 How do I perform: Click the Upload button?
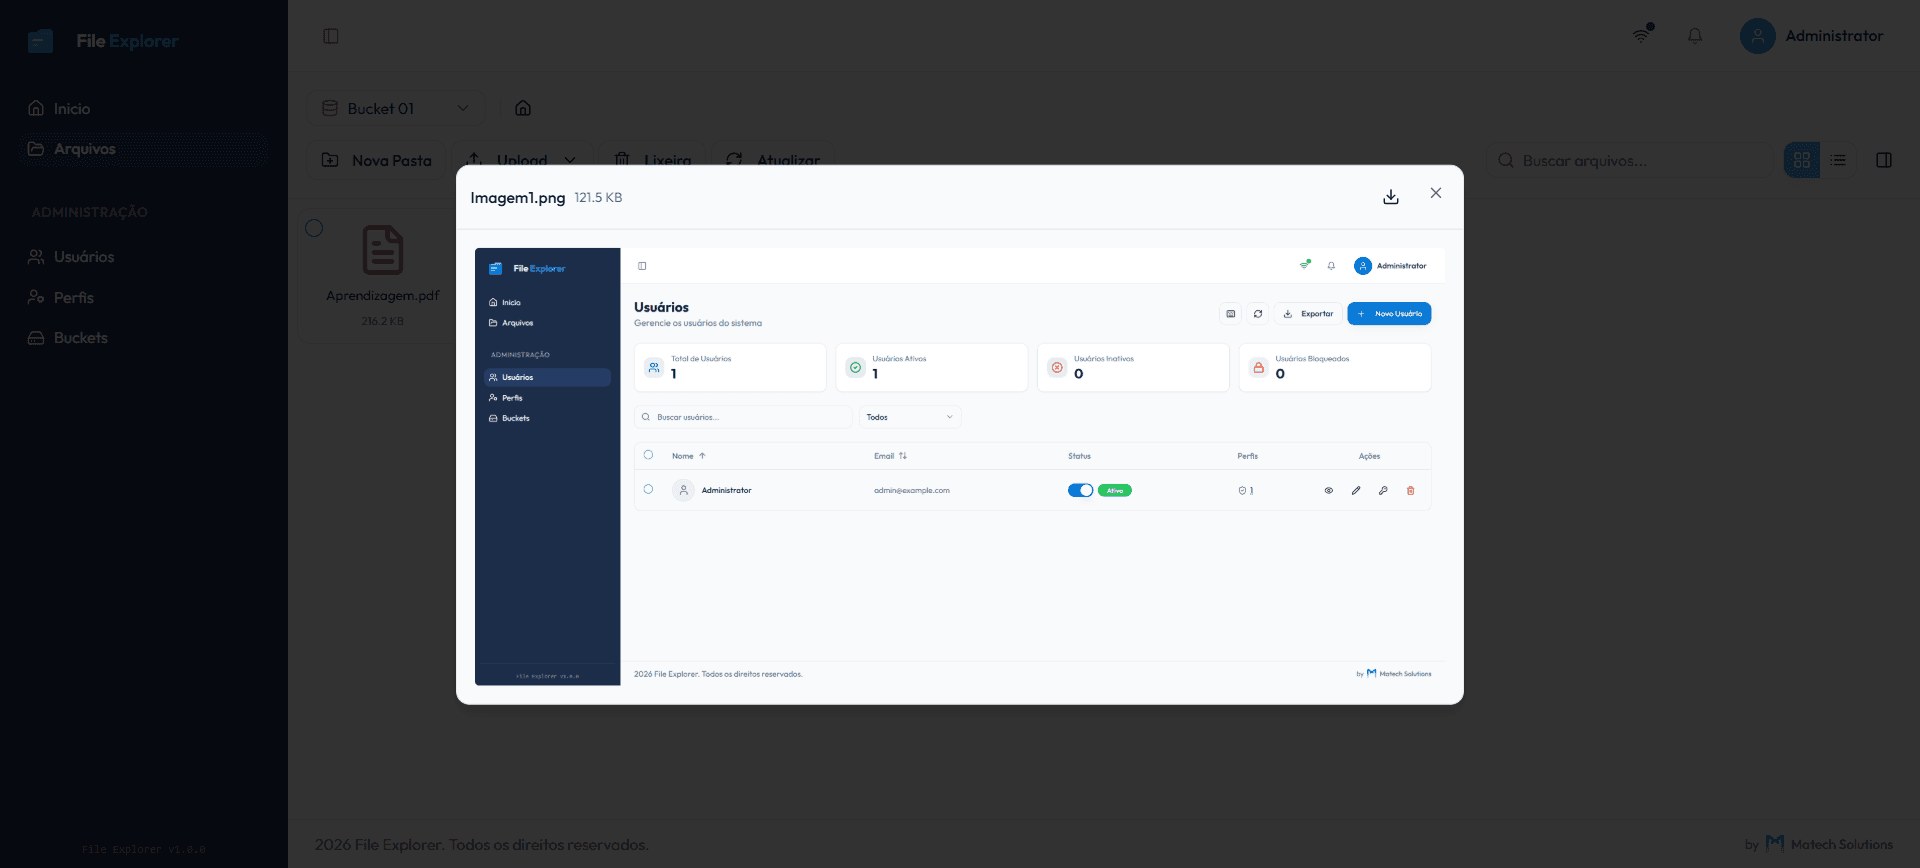pyautogui.click(x=510, y=160)
